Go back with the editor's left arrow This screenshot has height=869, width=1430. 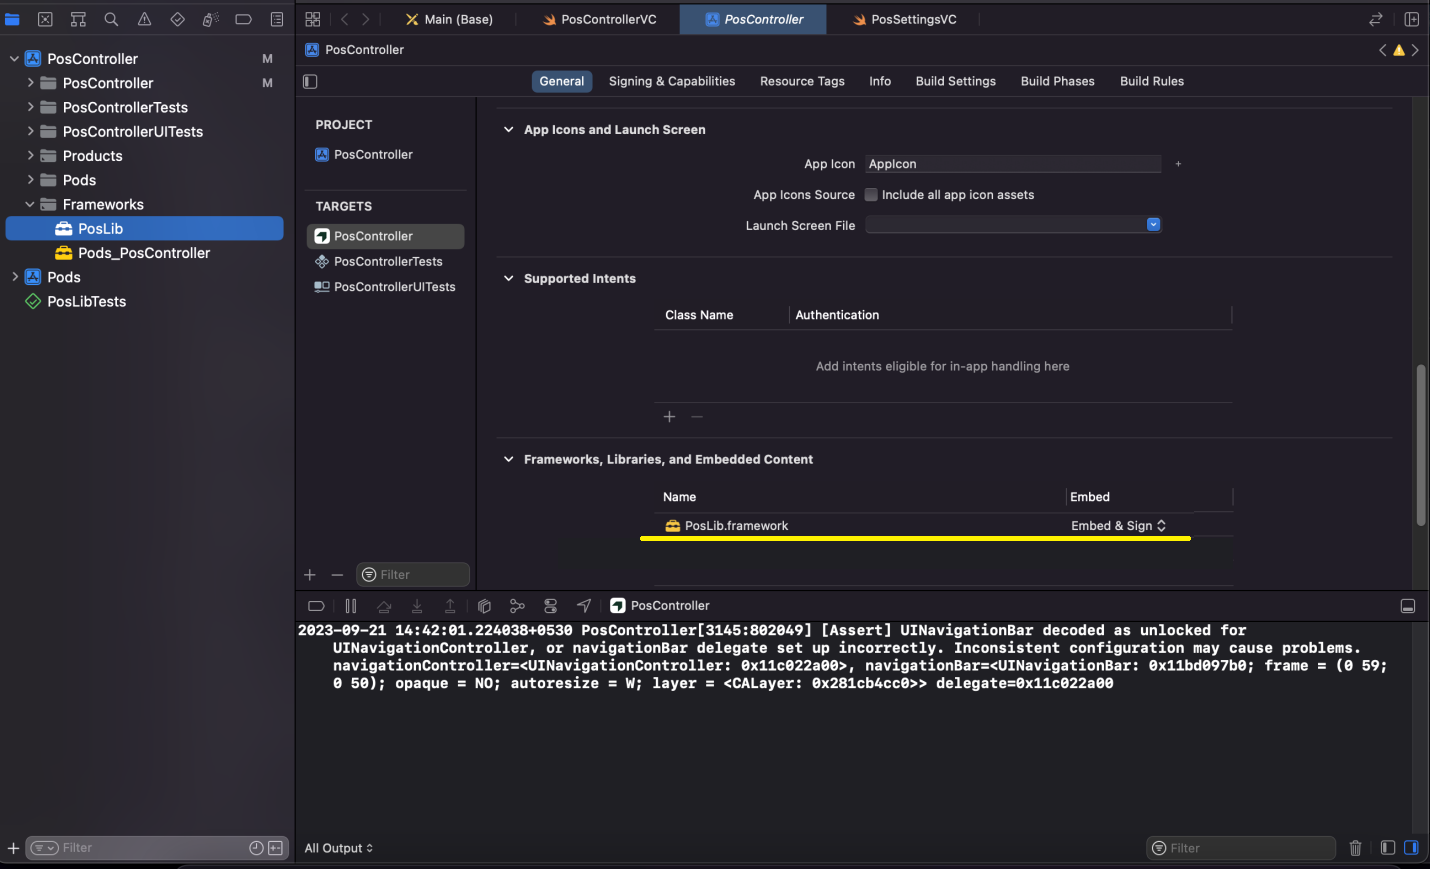pyautogui.click(x=344, y=19)
